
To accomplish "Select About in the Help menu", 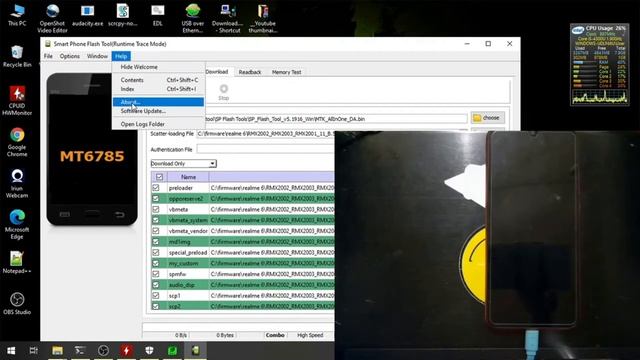I will coord(158,102).
